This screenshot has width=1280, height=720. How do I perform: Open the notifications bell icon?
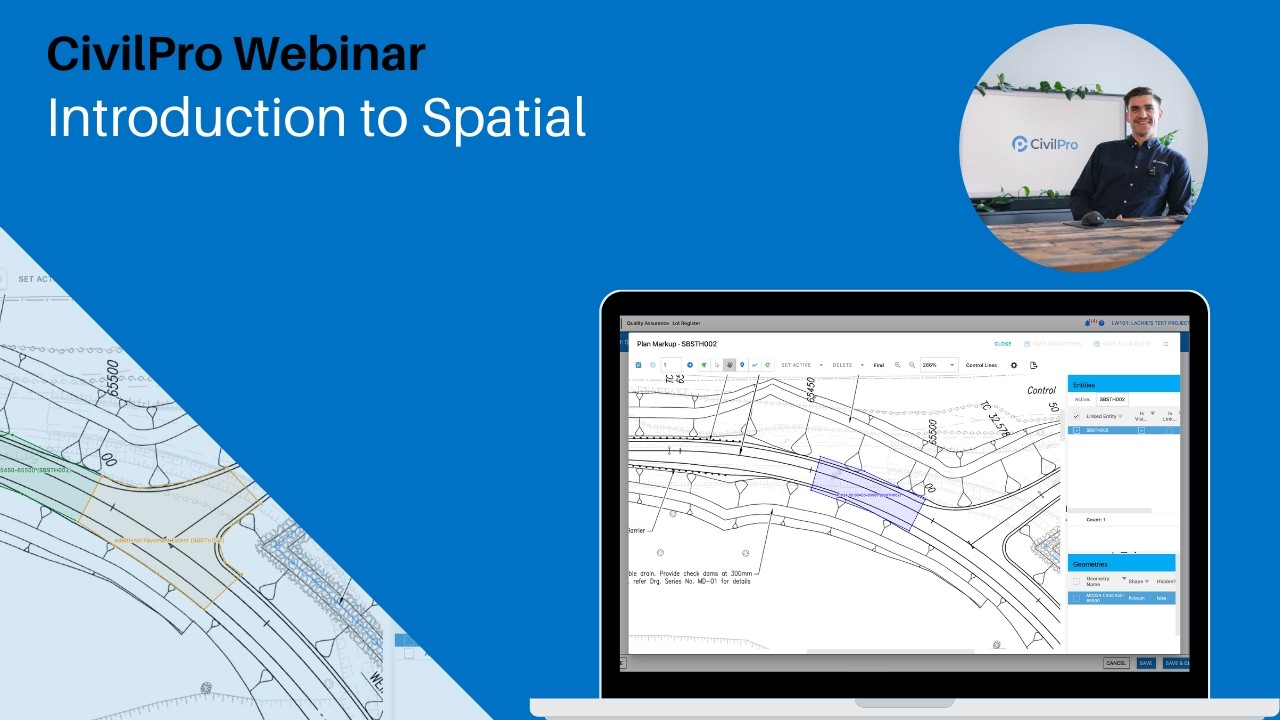(x=1089, y=323)
